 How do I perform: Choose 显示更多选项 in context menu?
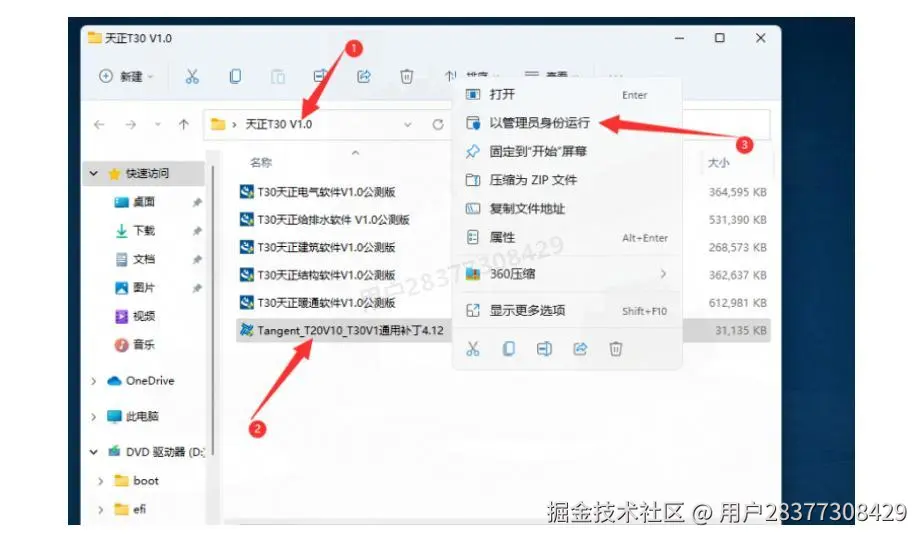pos(567,310)
